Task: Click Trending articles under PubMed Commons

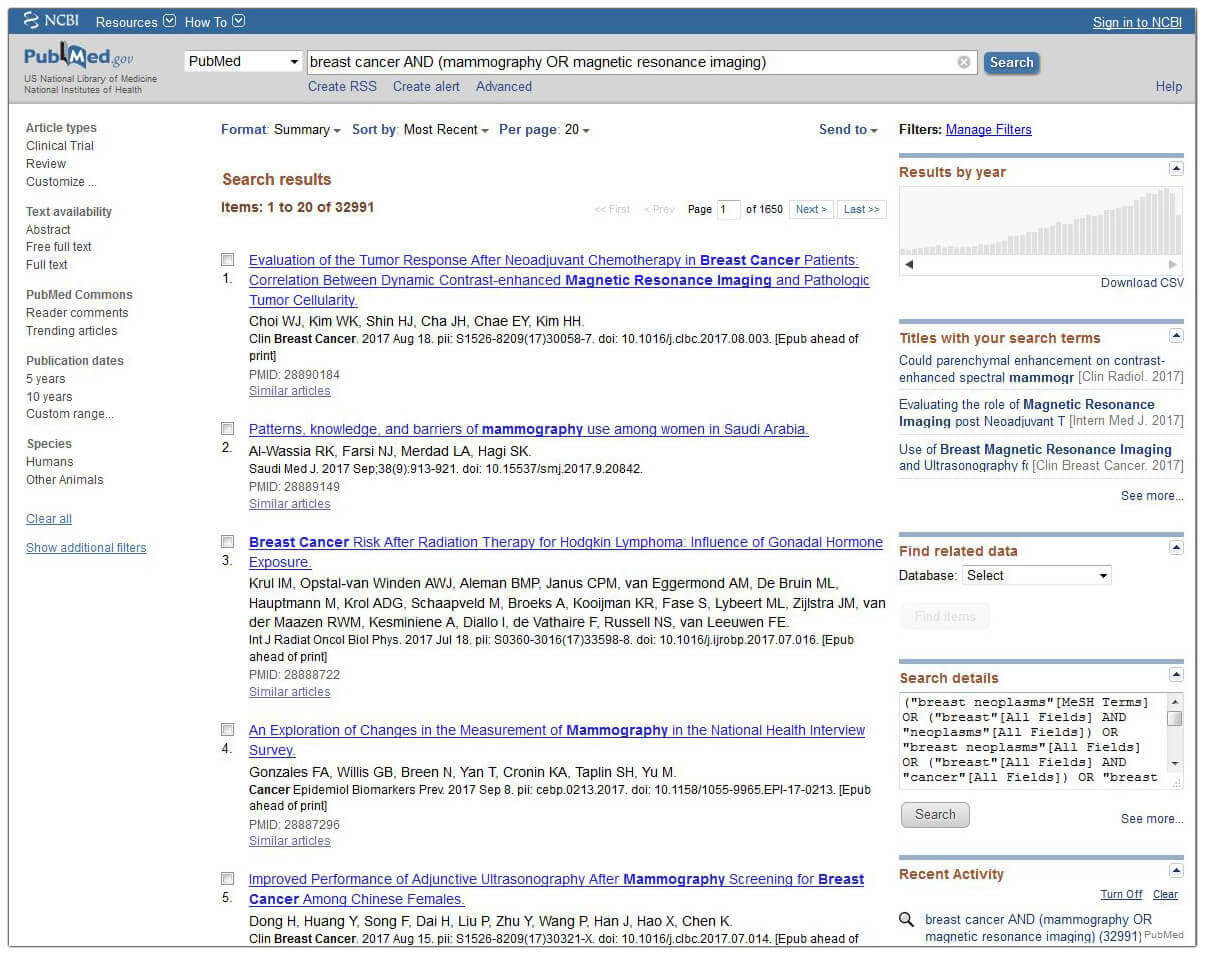Action: pos(71,331)
